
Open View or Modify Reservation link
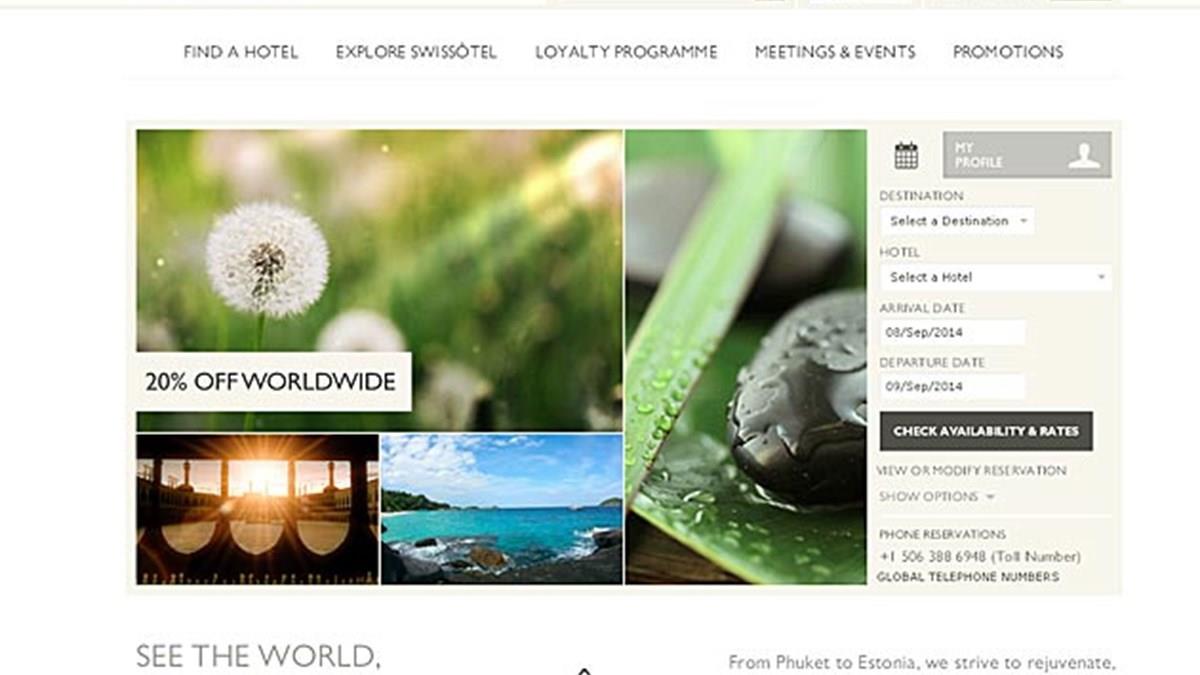coord(971,470)
